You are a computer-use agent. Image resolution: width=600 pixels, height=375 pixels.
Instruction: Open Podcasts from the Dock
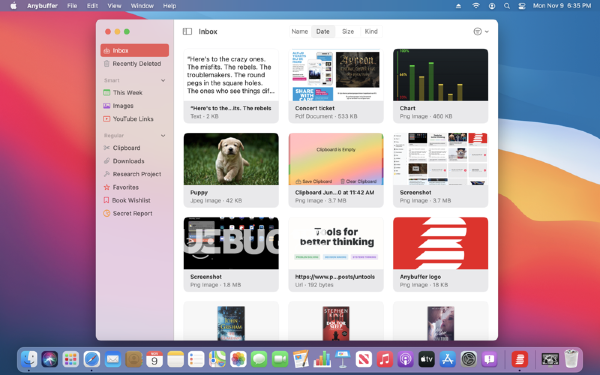click(x=406, y=359)
